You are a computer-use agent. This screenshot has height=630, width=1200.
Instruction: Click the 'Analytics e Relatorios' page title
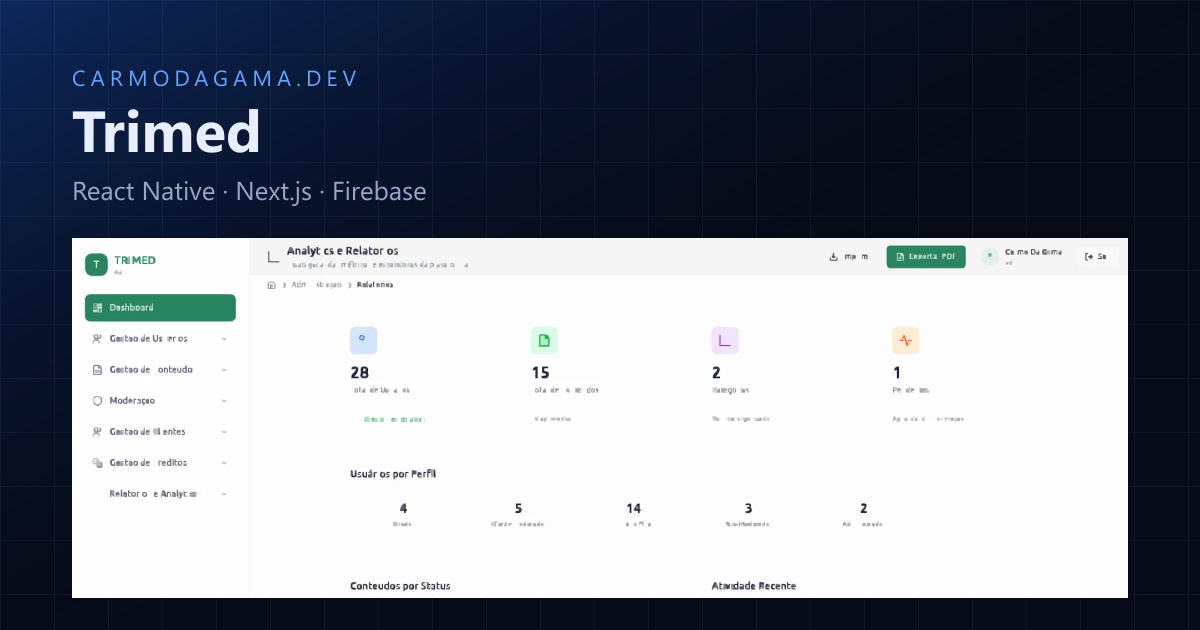(343, 251)
